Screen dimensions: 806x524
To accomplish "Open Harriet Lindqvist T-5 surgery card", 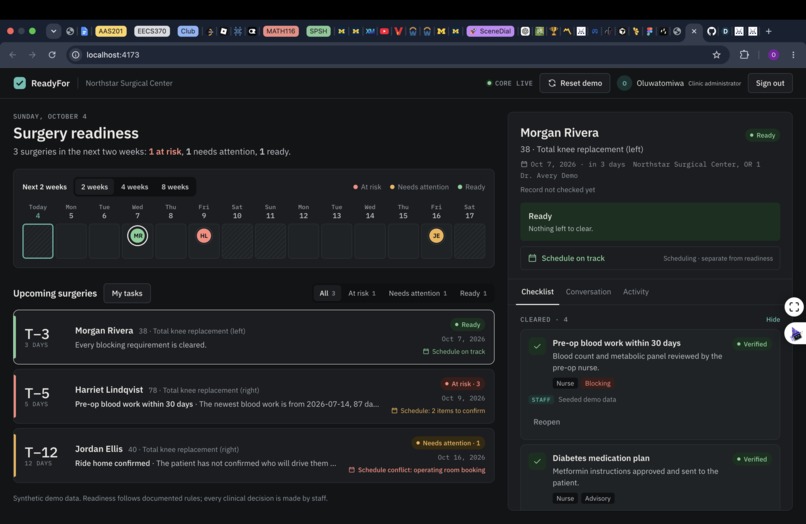I will pos(254,396).
